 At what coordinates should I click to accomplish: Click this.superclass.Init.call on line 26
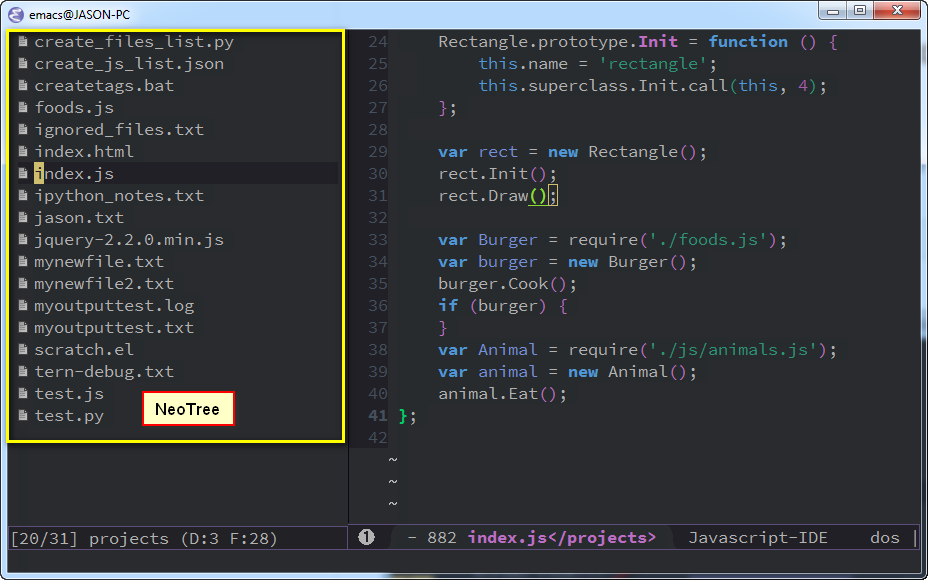coord(604,86)
